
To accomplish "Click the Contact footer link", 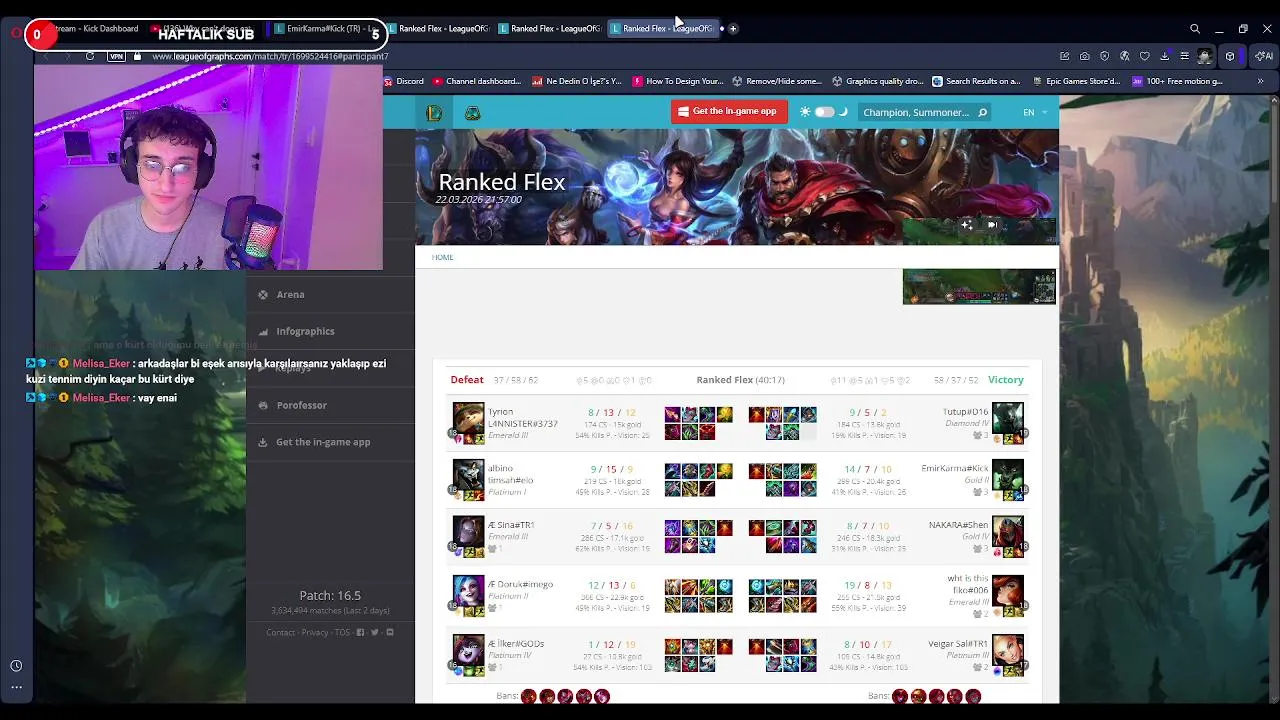I will point(281,632).
